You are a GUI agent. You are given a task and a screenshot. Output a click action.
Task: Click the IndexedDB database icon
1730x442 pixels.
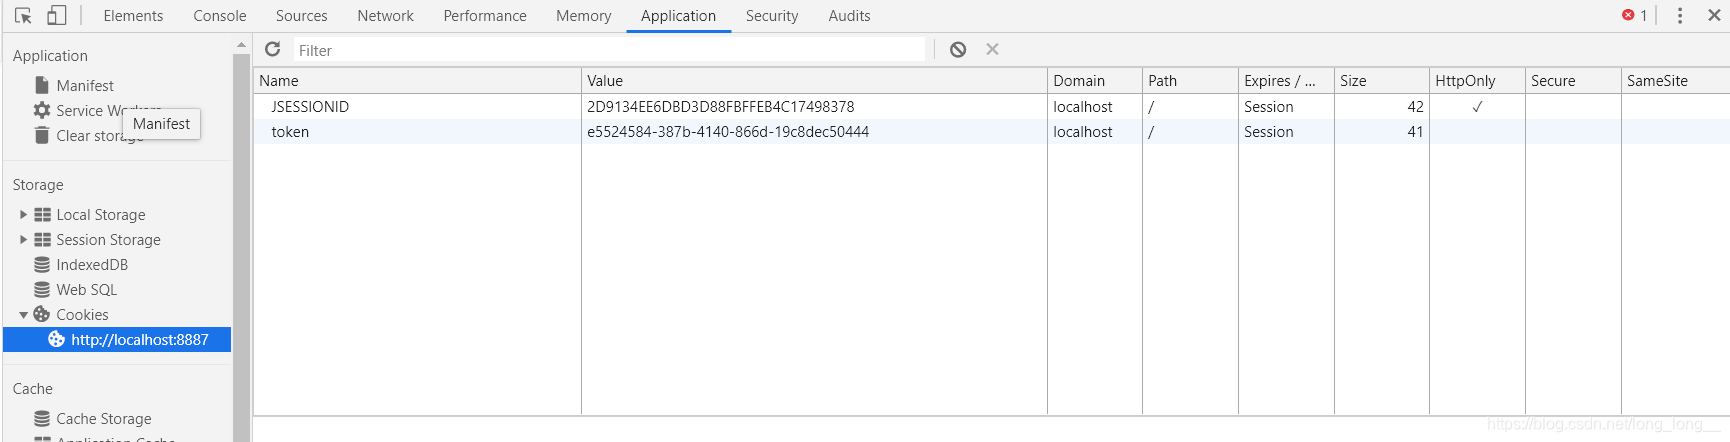(42, 265)
